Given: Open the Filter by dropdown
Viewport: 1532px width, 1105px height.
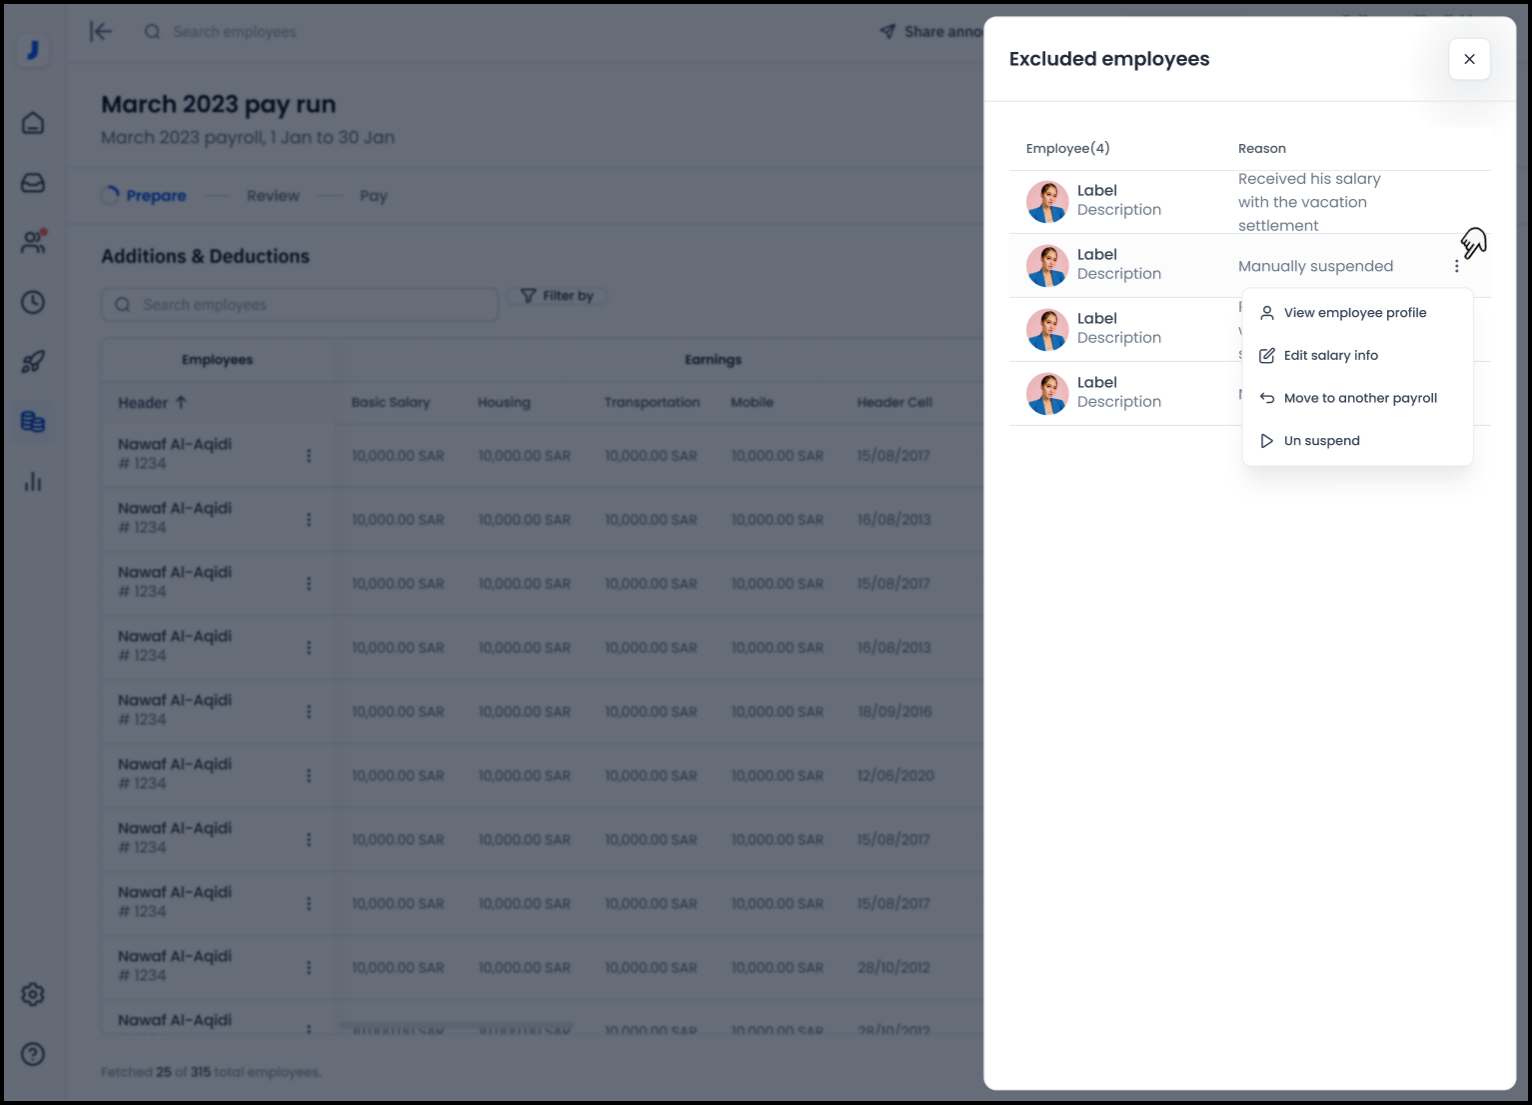Looking at the screenshot, I should pyautogui.click(x=558, y=296).
